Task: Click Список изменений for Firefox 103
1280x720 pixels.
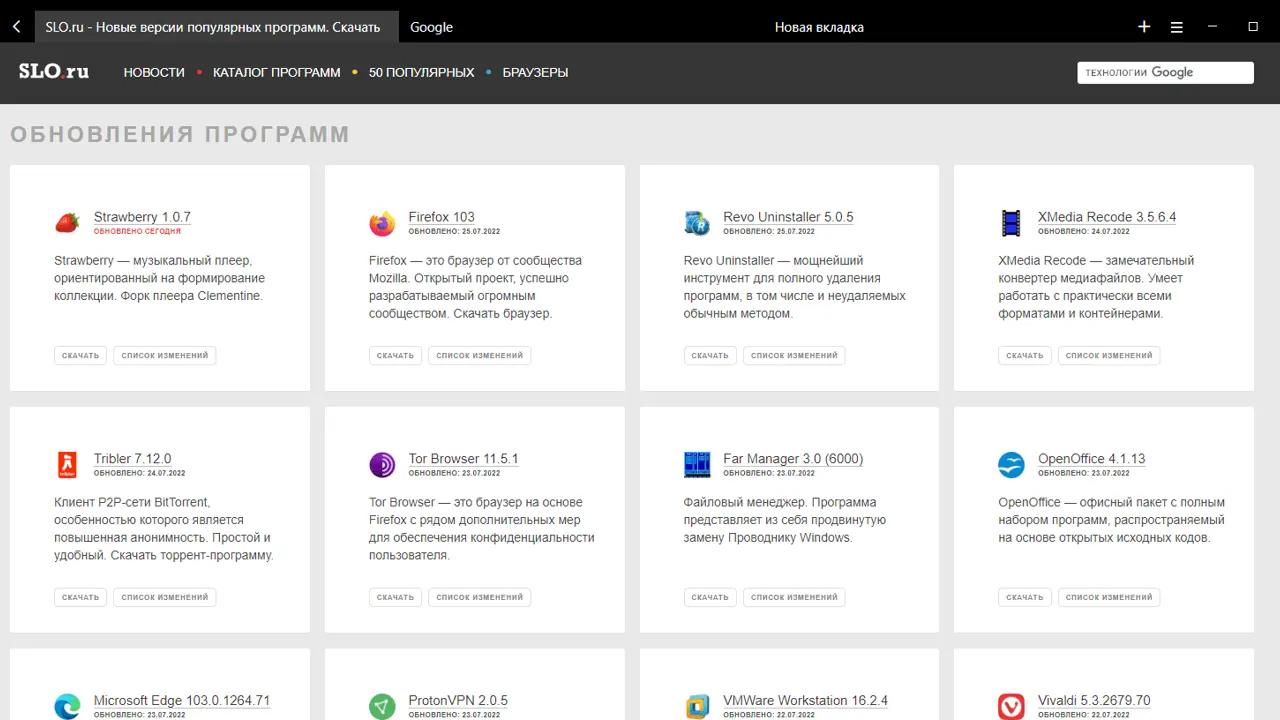Action: 479,355
